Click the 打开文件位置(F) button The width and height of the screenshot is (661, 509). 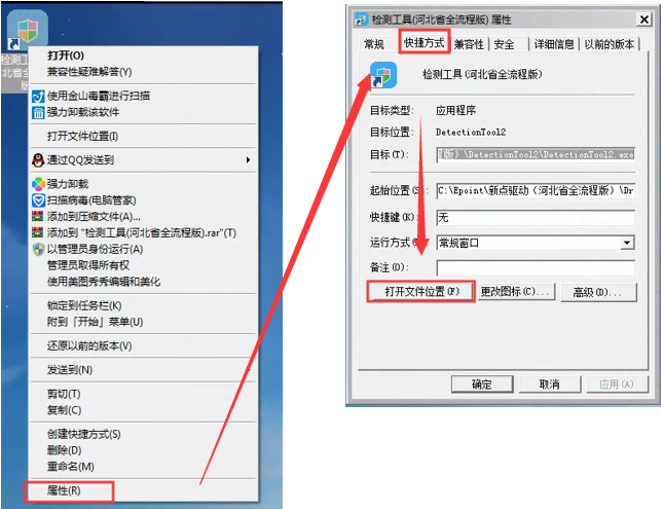tap(422, 291)
